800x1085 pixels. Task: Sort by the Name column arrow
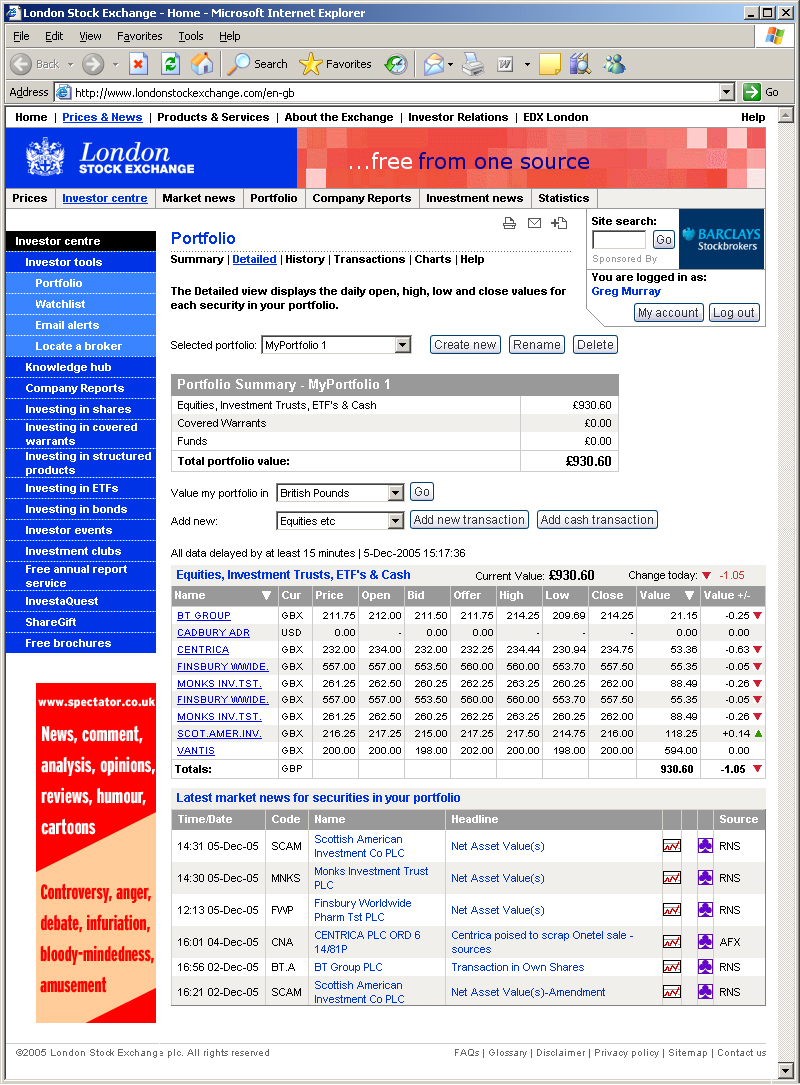click(x=266, y=595)
